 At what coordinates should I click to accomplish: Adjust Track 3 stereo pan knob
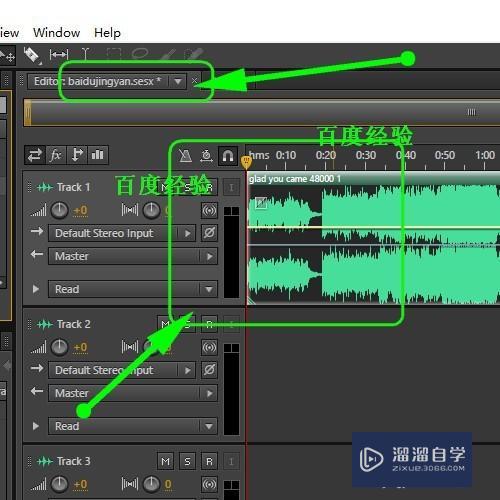tap(152, 484)
